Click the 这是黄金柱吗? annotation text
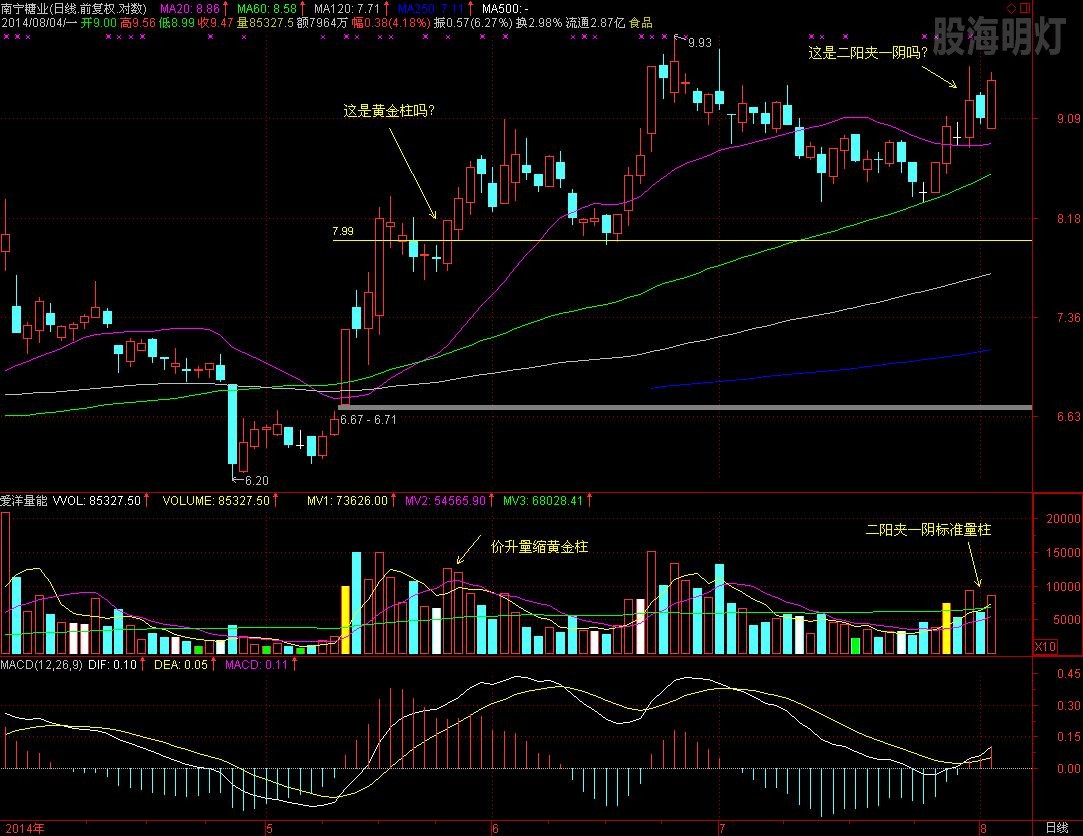Screen dimensions: 1083x836 (389, 112)
